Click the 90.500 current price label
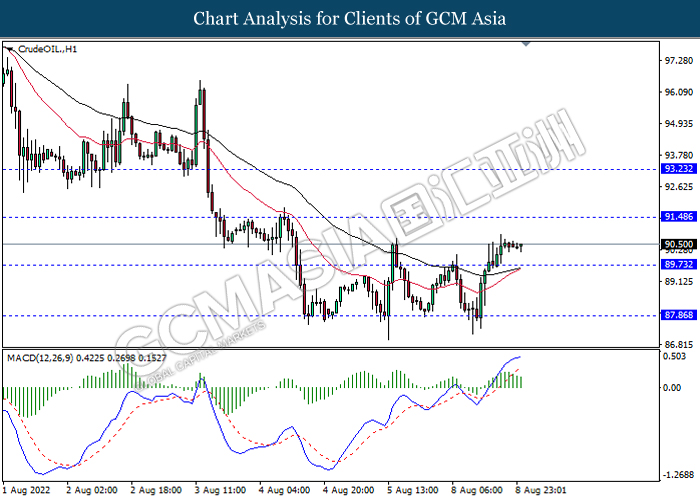 pyautogui.click(x=679, y=244)
